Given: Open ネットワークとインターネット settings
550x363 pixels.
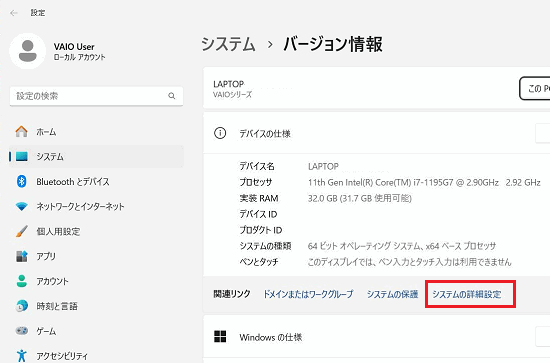Looking at the screenshot, I should [96, 206].
